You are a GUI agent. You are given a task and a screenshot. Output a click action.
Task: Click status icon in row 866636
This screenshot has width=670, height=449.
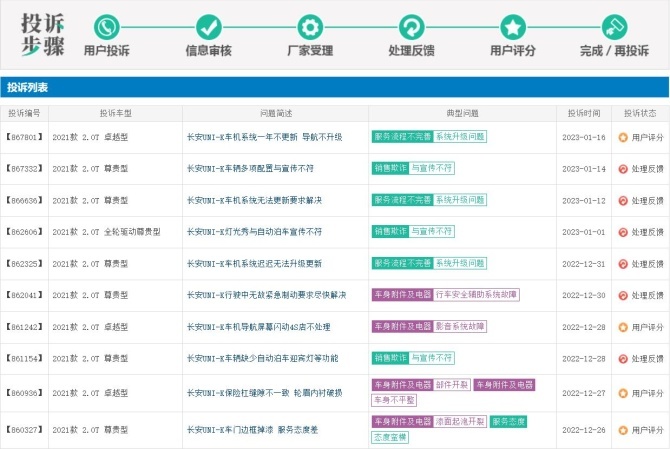(x=623, y=201)
